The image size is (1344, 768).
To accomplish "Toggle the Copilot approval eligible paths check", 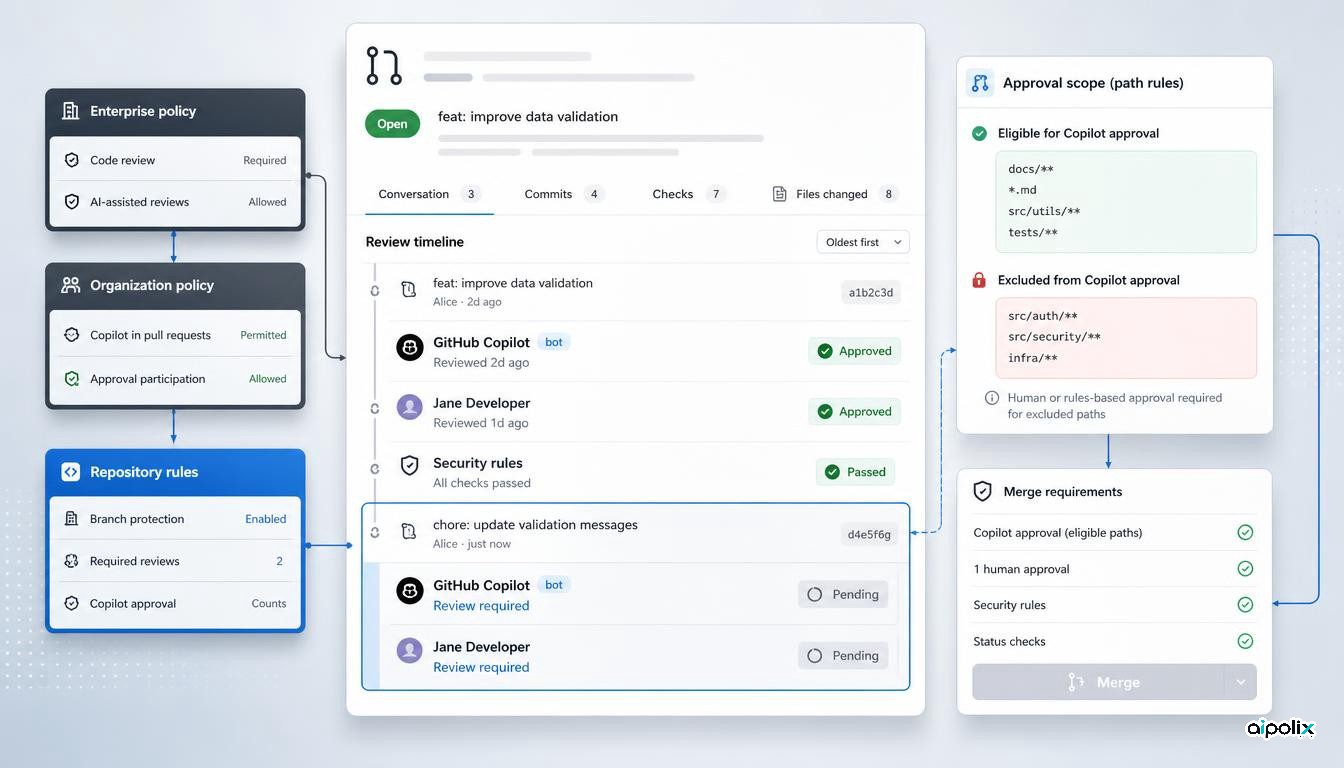I will (1245, 532).
